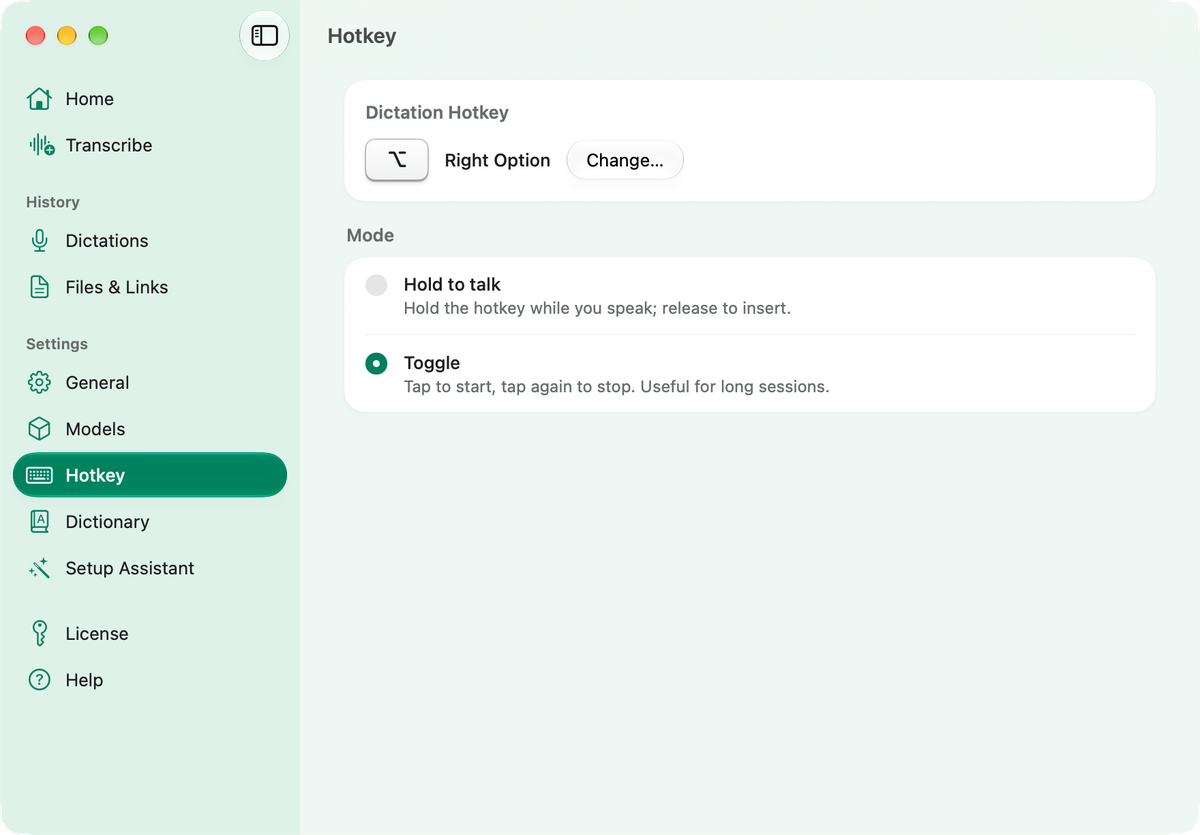Open General settings label
The image size is (1200, 835).
pyautogui.click(x=97, y=383)
